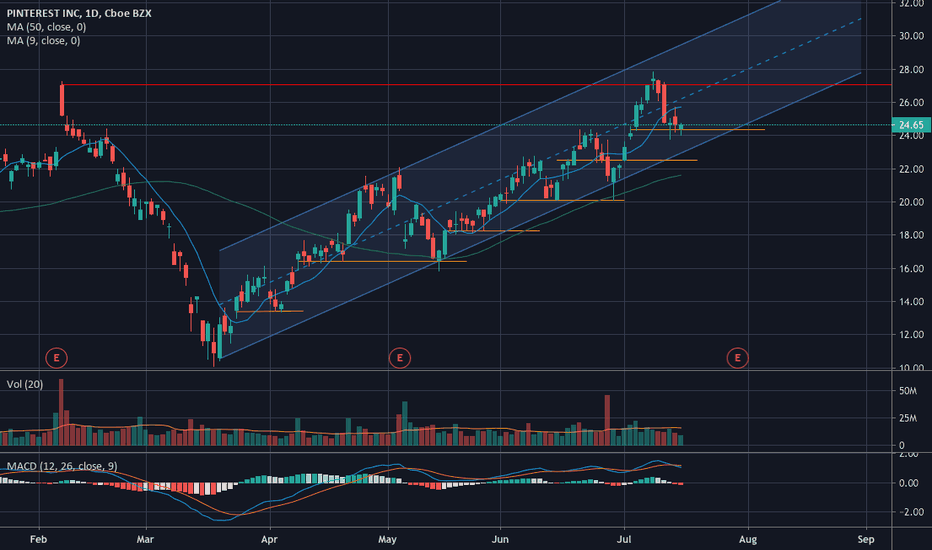Click the 50M volume axis label
The image size is (932, 550).
click(x=908, y=391)
